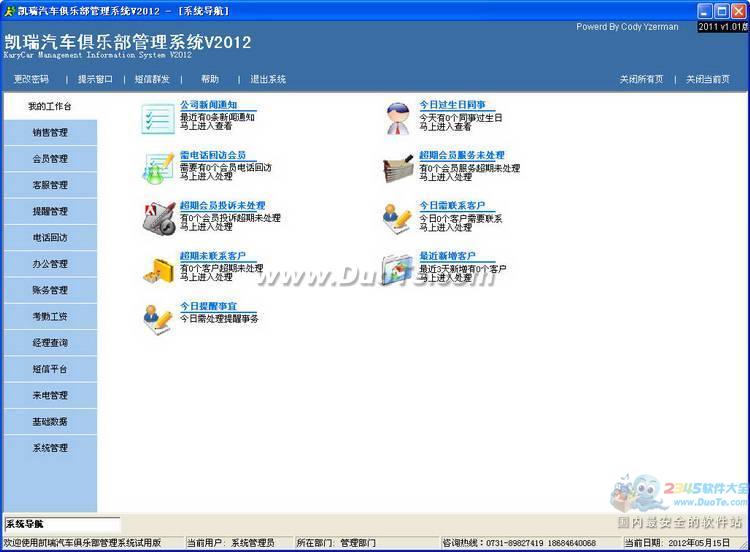Click the 公司新闻通知 checklist icon
The height and width of the screenshot is (552, 750).
click(x=158, y=118)
